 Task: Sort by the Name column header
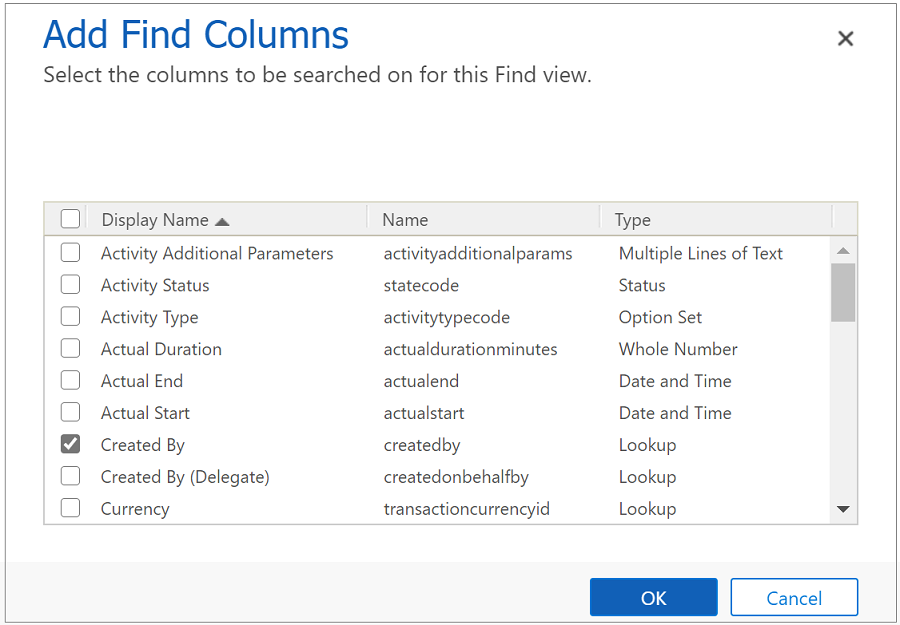point(405,220)
